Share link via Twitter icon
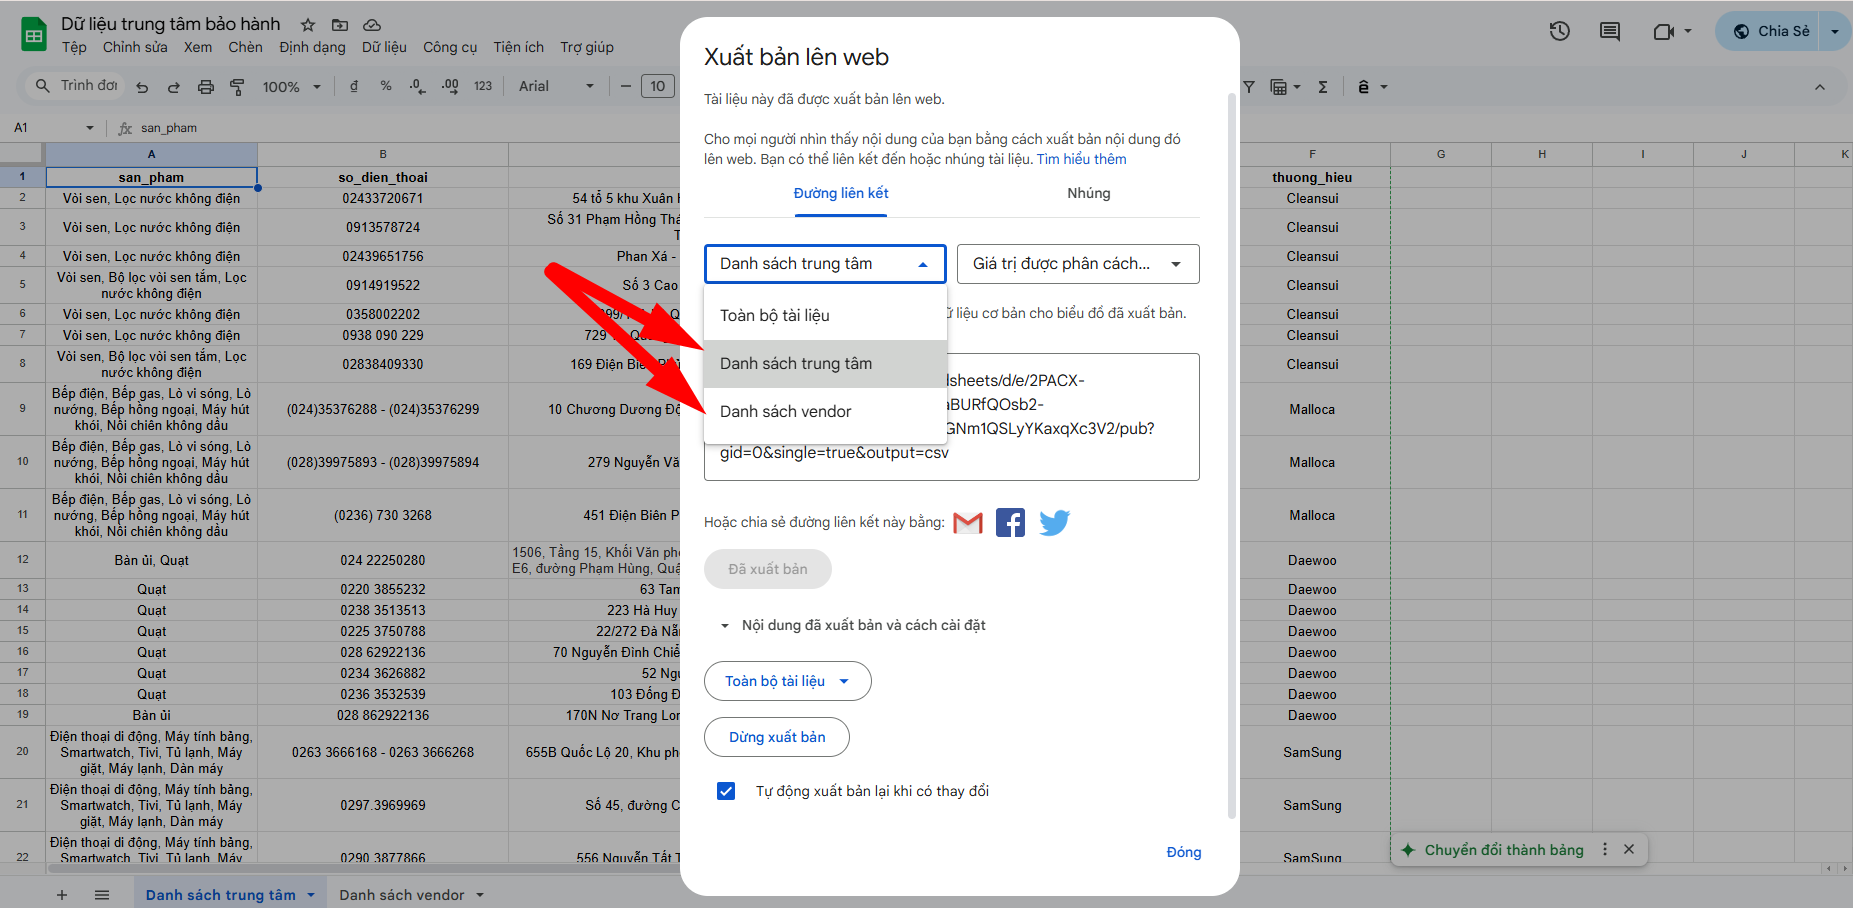The width and height of the screenshot is (1853, 908). (x=1054, y=523)
